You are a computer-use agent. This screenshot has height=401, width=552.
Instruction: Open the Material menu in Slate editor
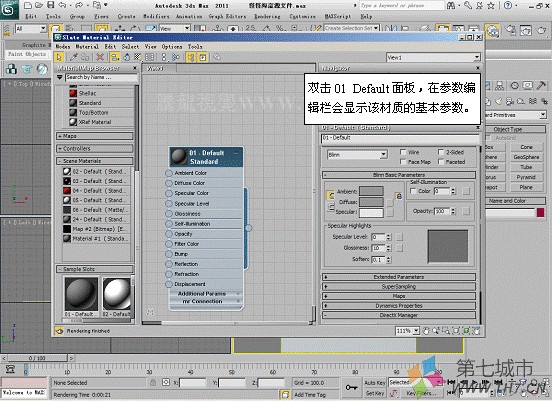(87, 46)
